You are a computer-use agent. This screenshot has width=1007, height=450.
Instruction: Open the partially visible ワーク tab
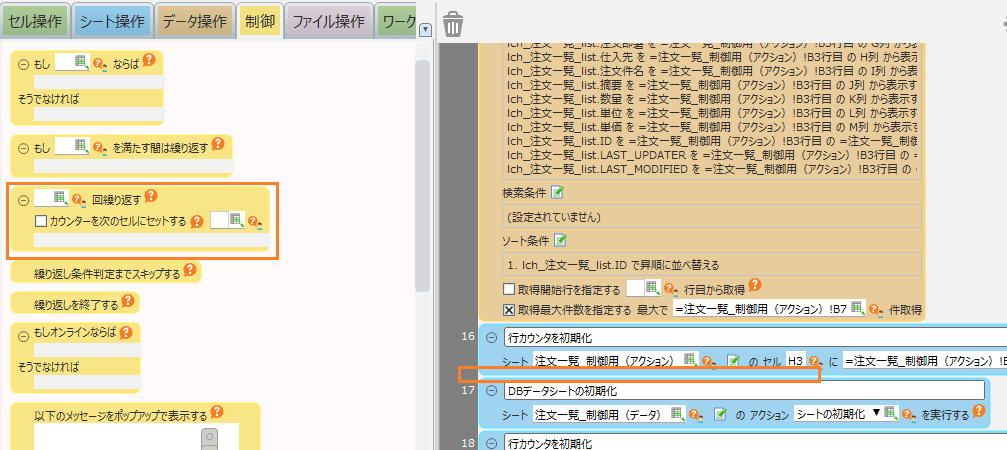point(398,22)
